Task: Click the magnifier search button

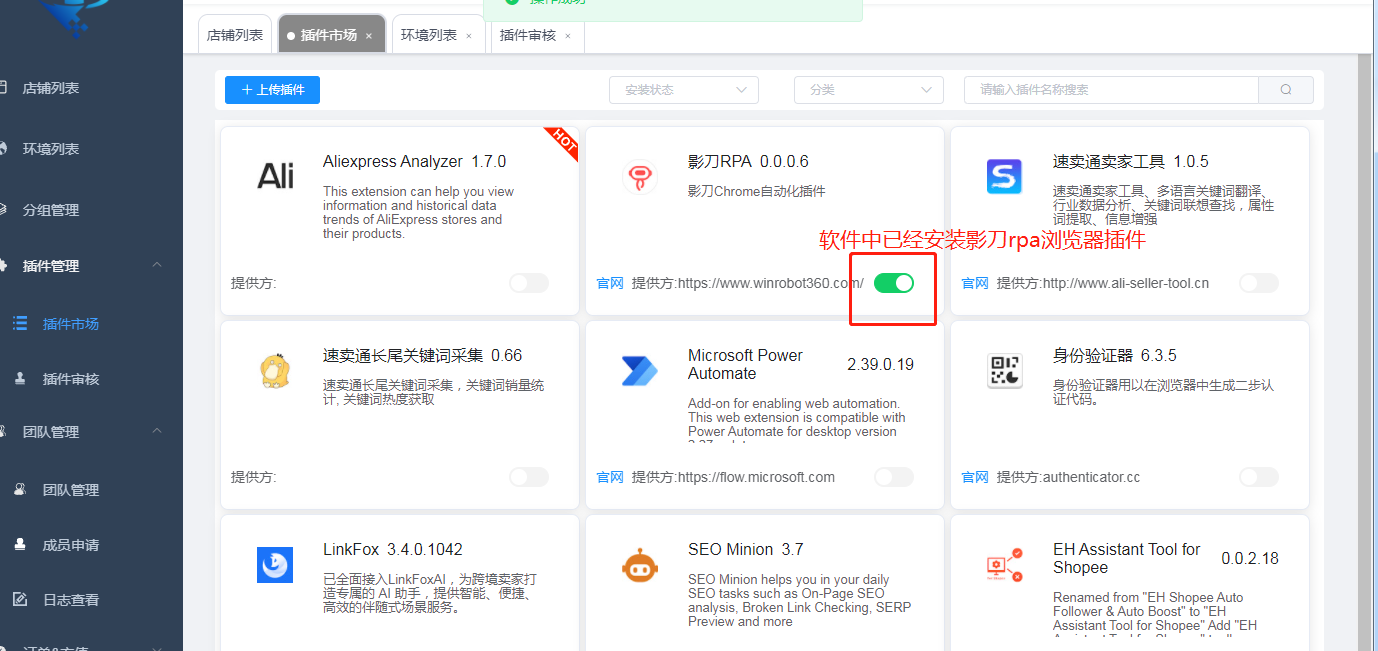Action: [x=1286, y=90]
